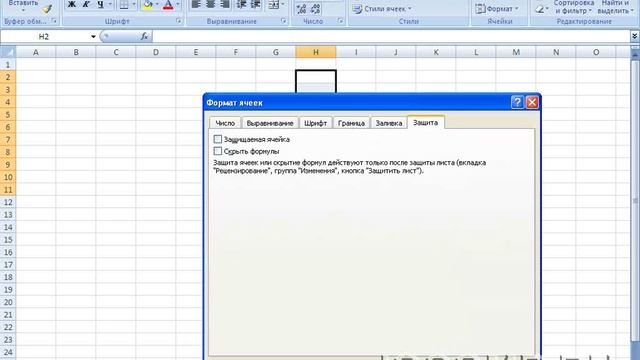This screenshot has width=640, height=360.
Task: Apply cell borders icon
Action: pos(124,5)
